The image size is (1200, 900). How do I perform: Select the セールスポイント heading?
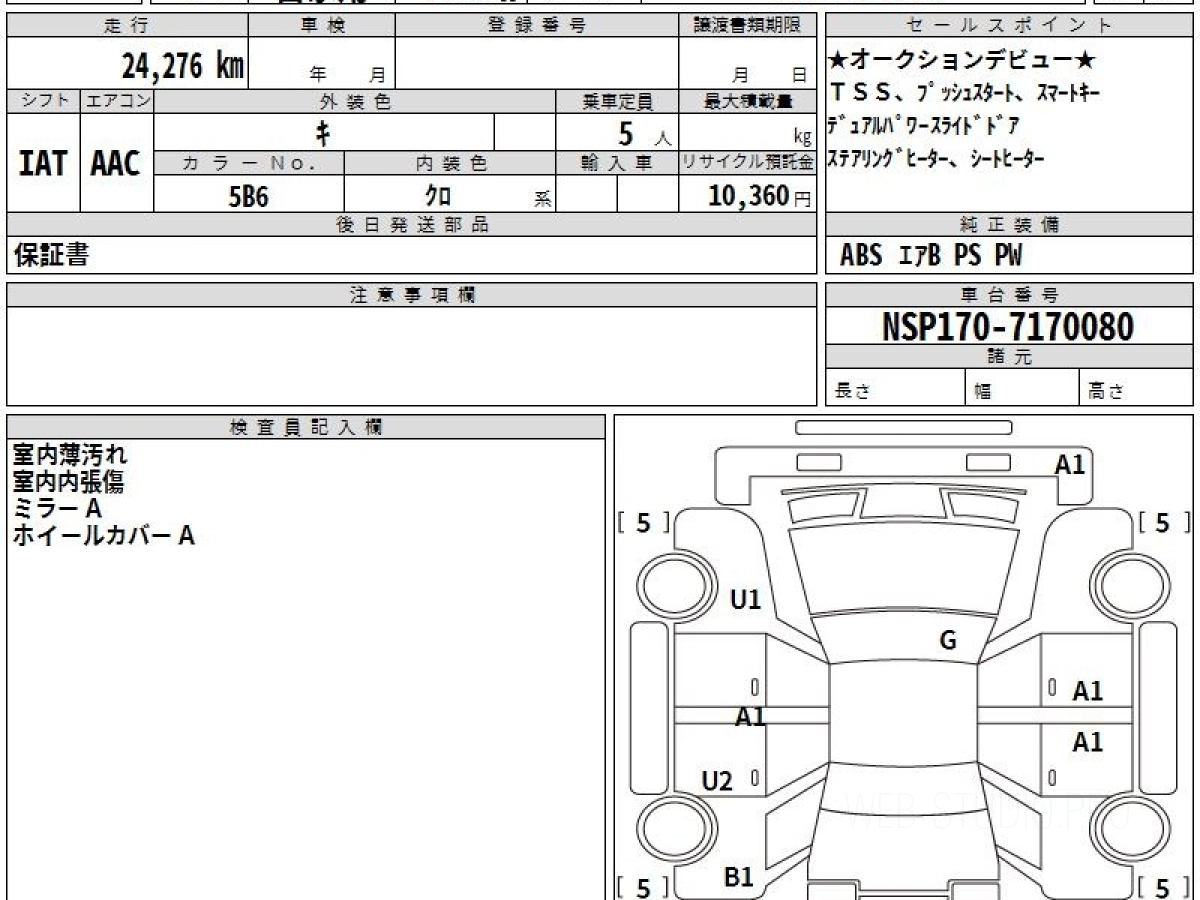point(1009,25)
